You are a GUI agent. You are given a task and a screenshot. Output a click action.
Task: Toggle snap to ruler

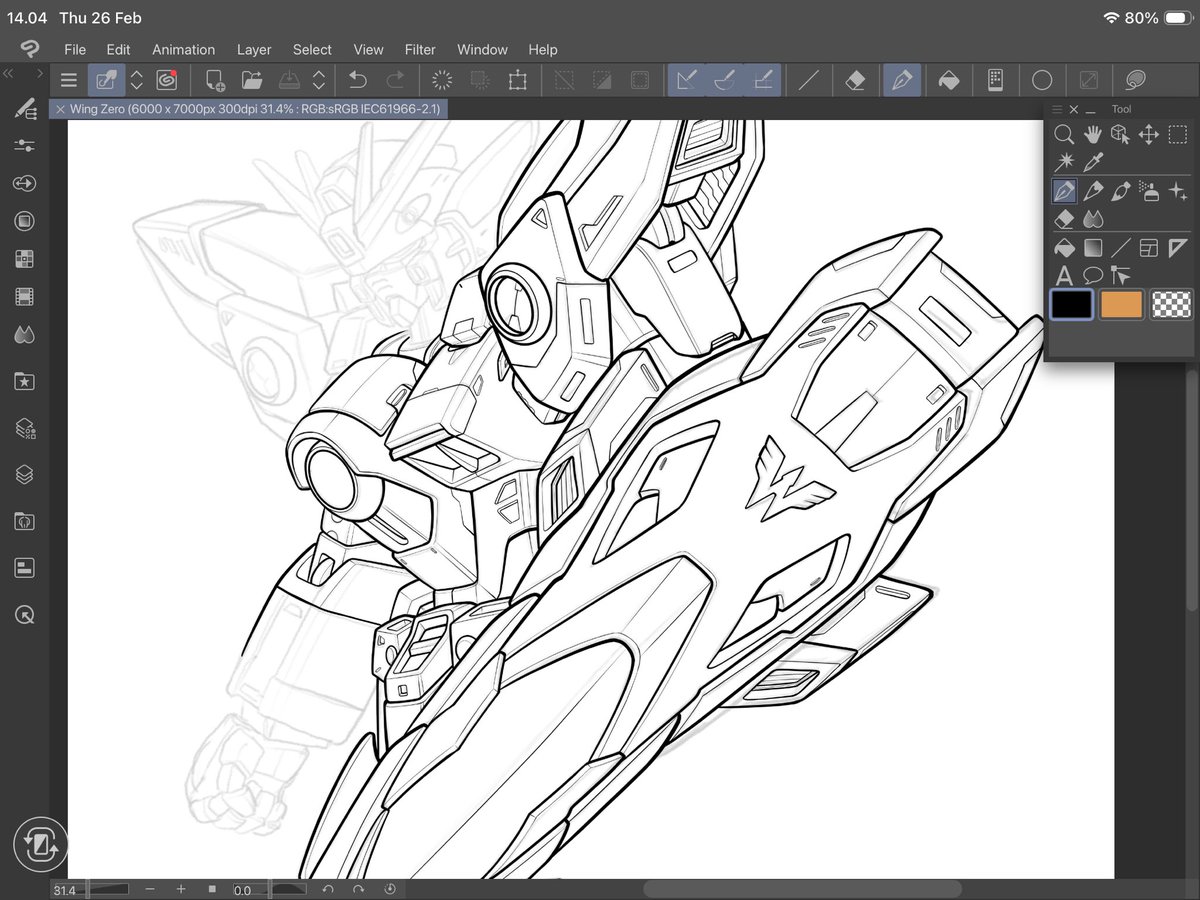pyautogui.click(x=686, y=80)
